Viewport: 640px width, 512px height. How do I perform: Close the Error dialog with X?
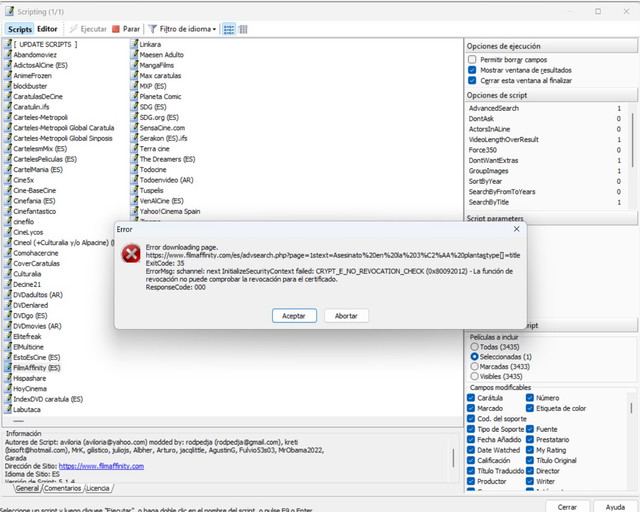(516, 229)
